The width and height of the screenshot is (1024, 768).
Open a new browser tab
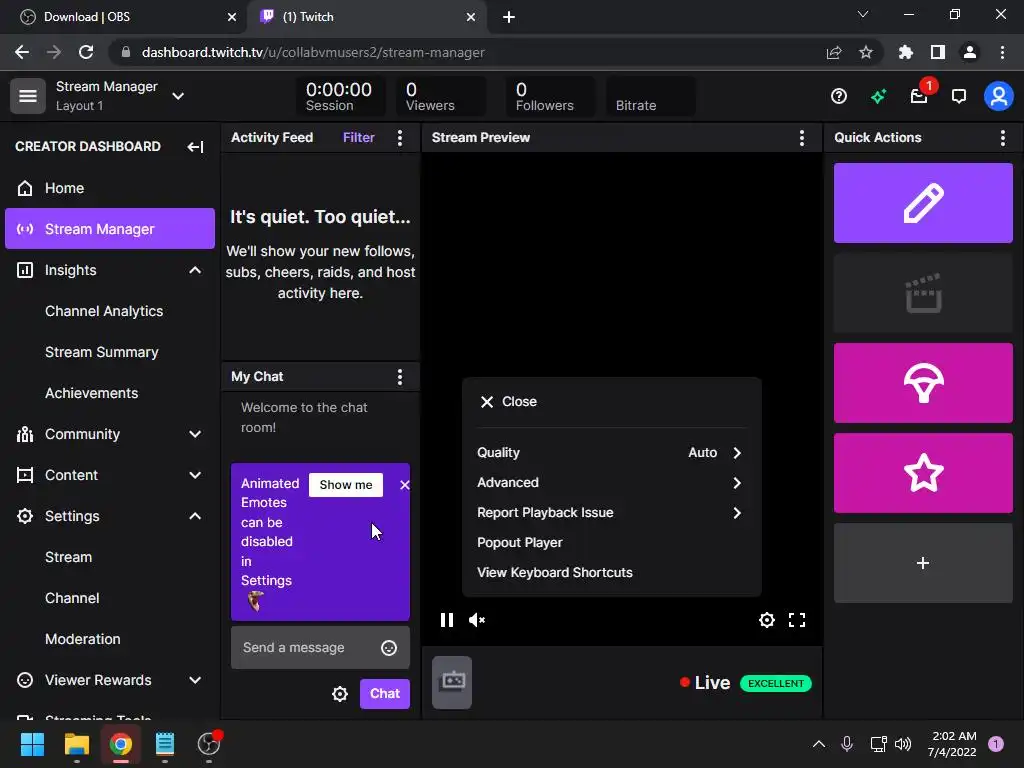click(x=509, y=17)
